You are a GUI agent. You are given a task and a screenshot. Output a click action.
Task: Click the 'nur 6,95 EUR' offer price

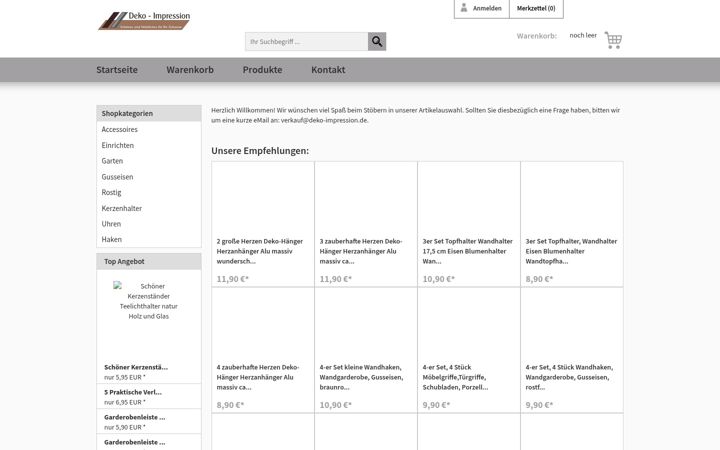click(124, 402)
